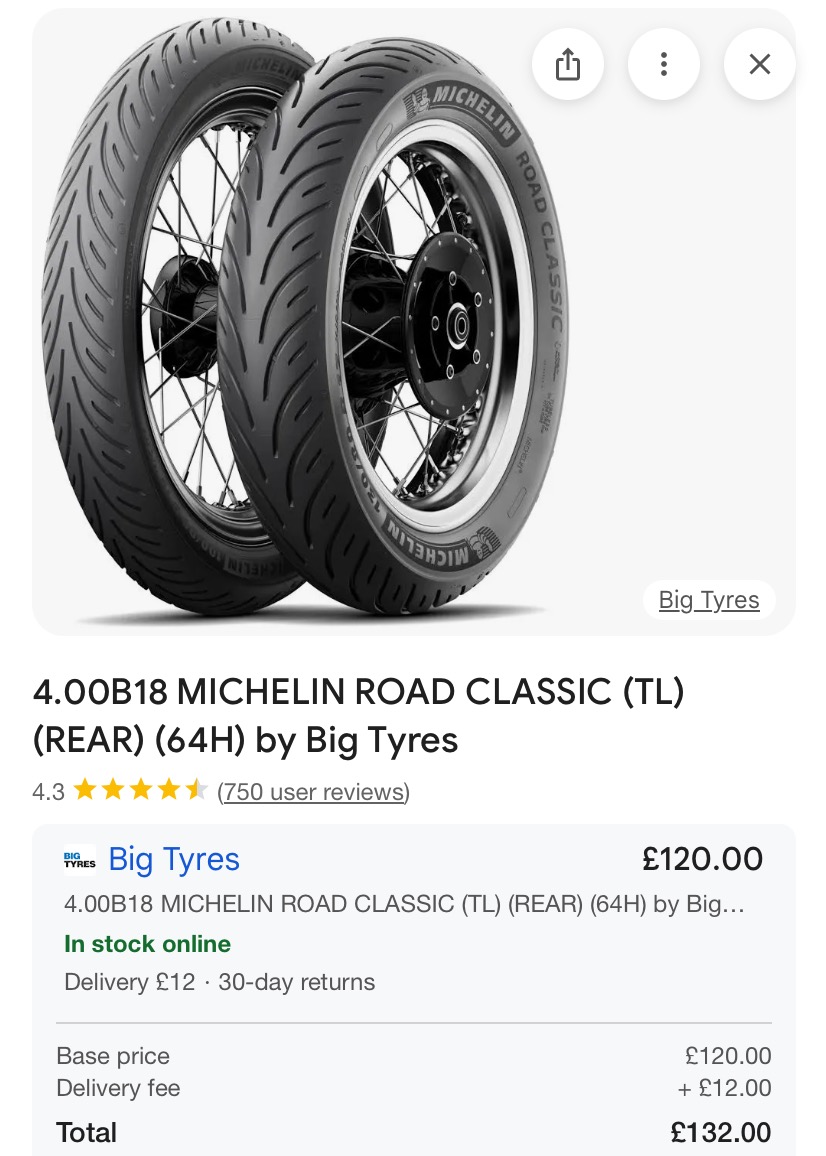Open the three-dot more options menu

point(663,65)
